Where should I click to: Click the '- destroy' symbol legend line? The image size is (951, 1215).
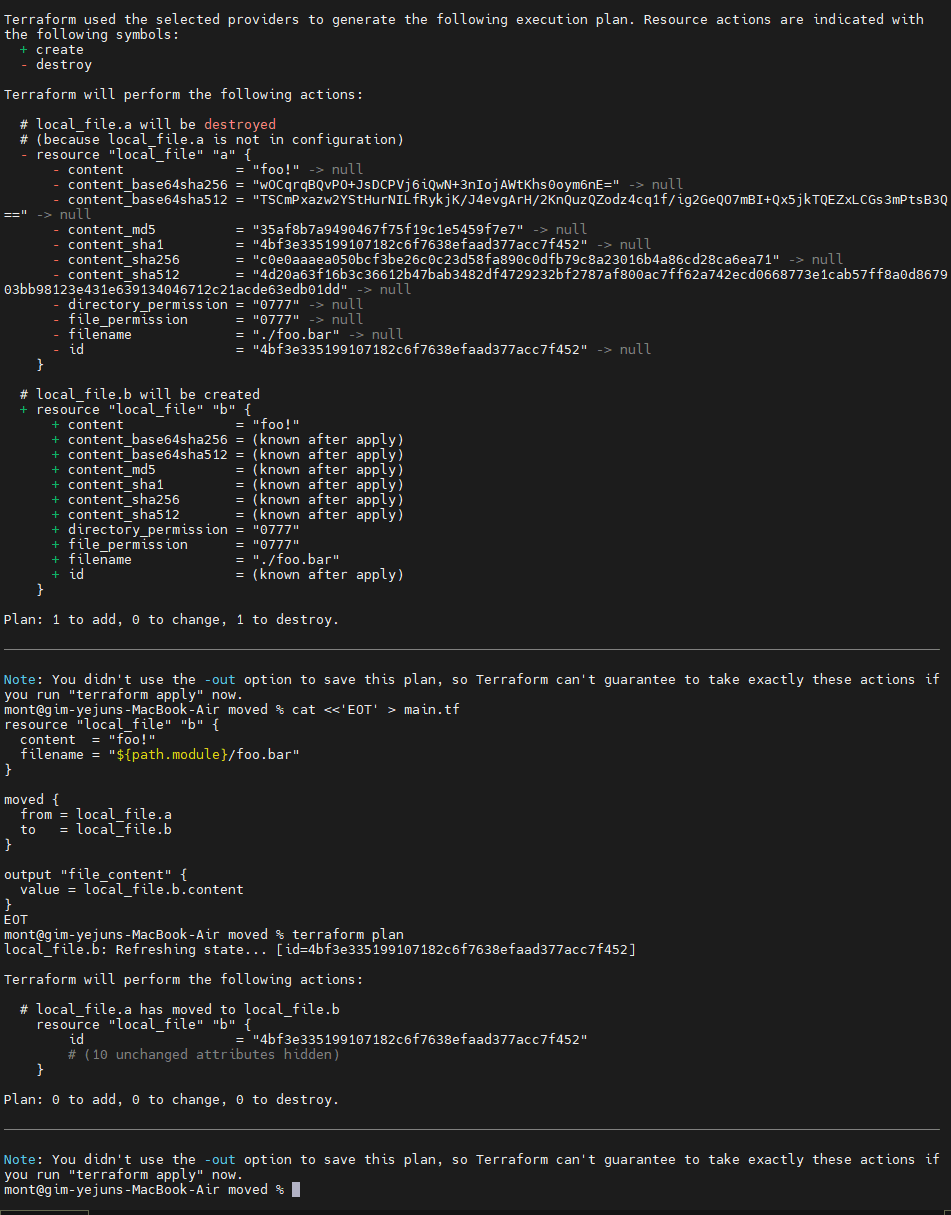[x=56, y=64]
